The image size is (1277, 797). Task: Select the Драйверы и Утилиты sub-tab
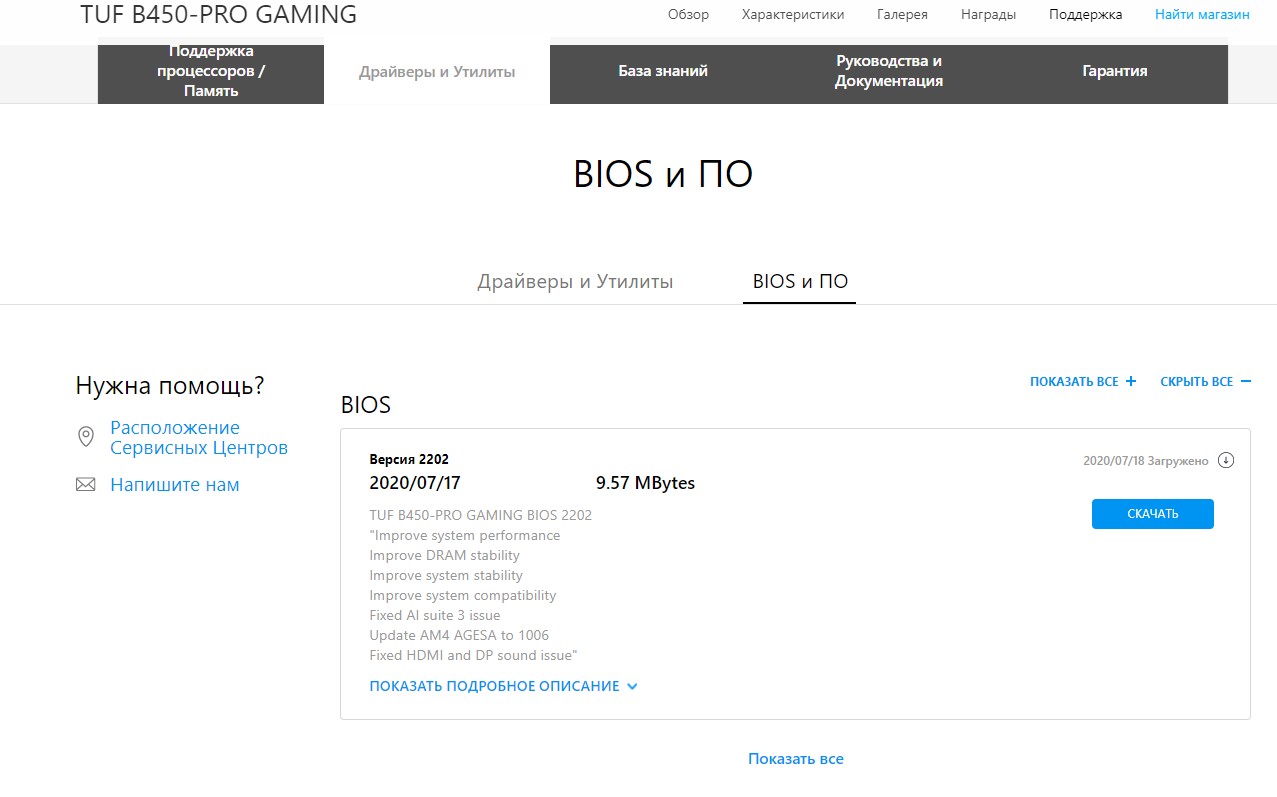[575, 282]
